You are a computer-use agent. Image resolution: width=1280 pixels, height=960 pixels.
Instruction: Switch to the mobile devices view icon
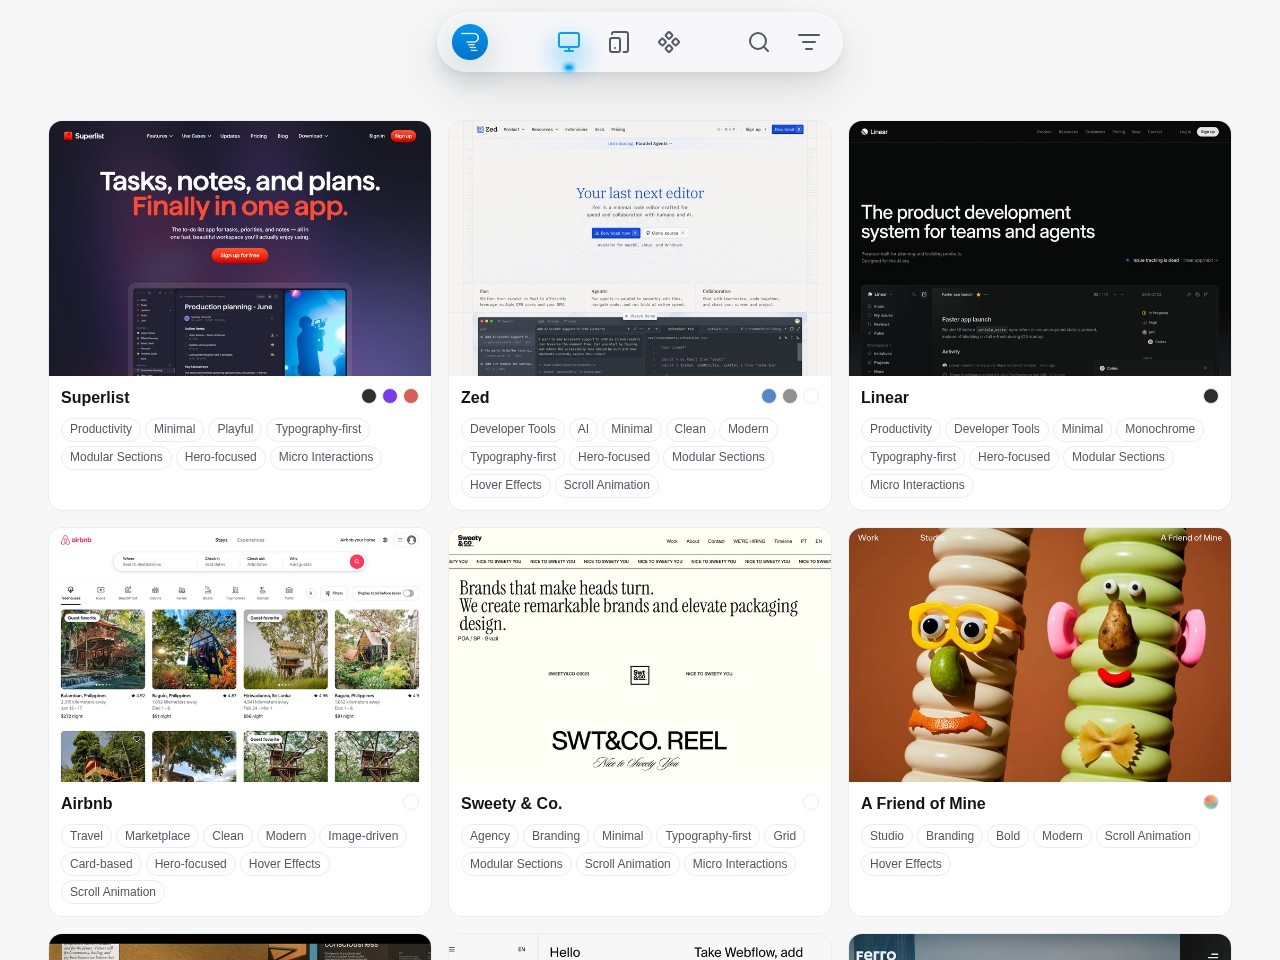pyautogui.click(x=619, y=42)
